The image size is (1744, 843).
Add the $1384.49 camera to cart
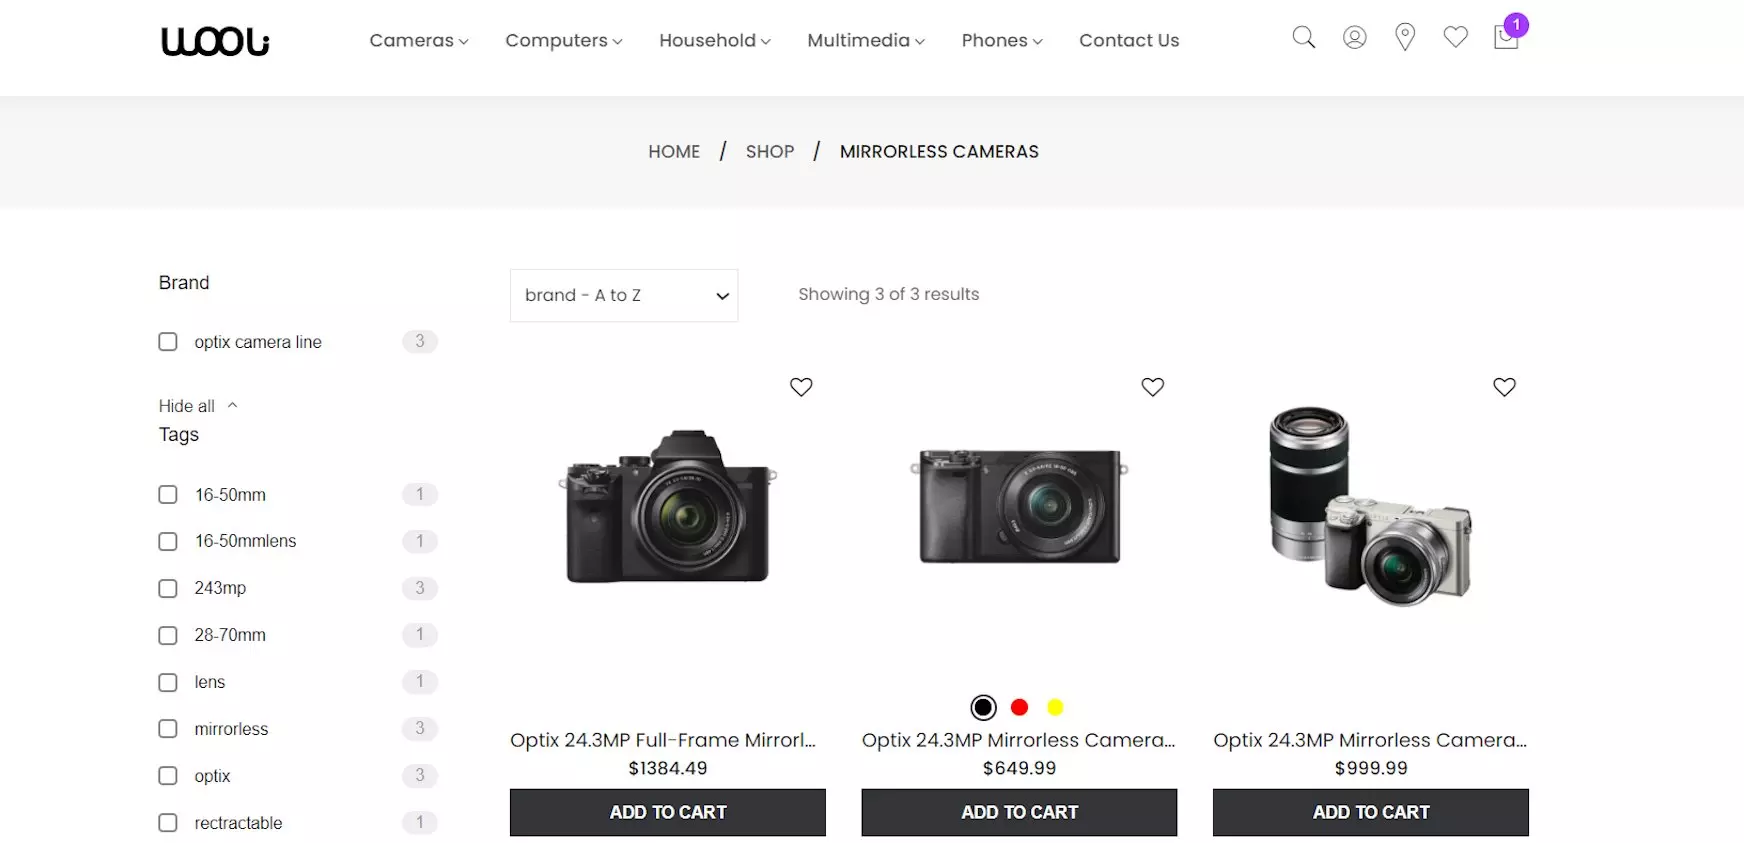point(667,812)
